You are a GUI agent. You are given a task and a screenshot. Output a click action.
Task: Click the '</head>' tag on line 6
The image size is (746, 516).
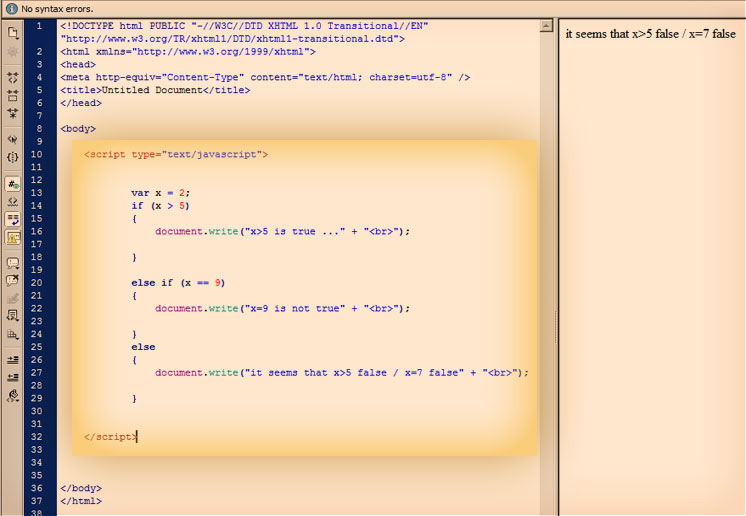click(81, 103)
